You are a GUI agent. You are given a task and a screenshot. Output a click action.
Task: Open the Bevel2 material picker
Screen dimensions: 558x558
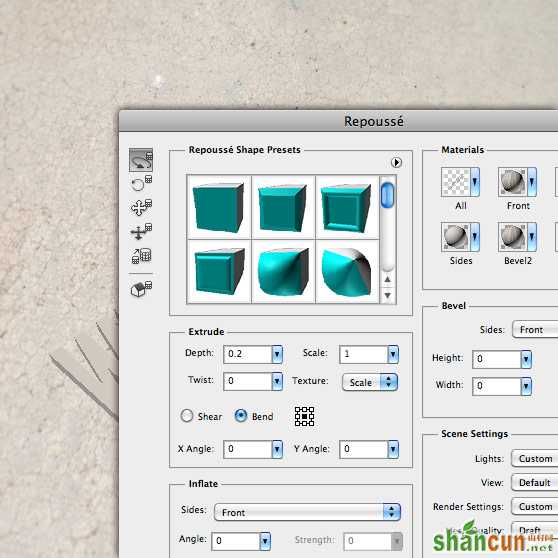point(532,237)
